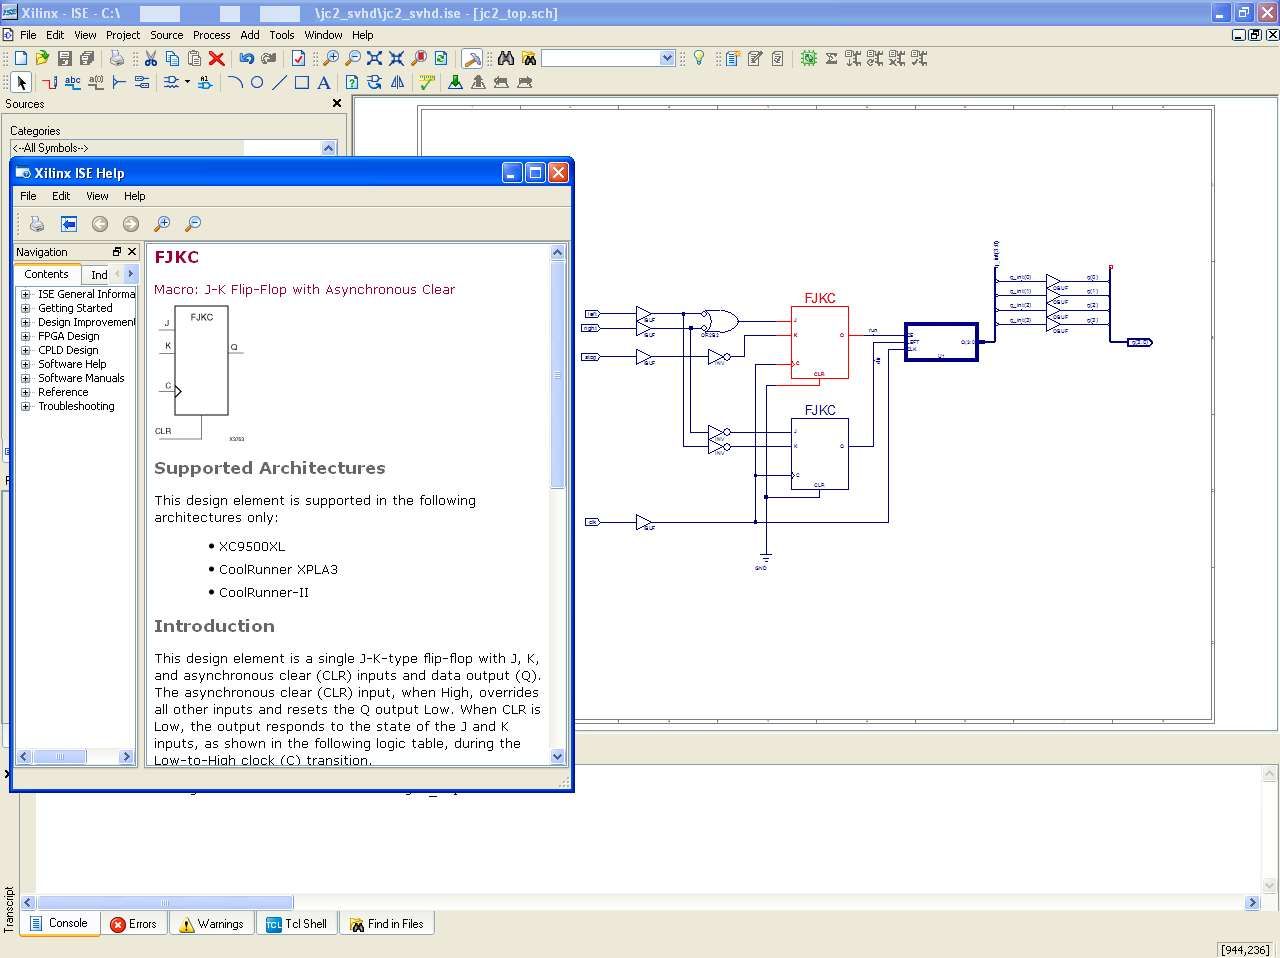Select the Index tab in Help navigation

pyautogui.click(x=98, y=274)
